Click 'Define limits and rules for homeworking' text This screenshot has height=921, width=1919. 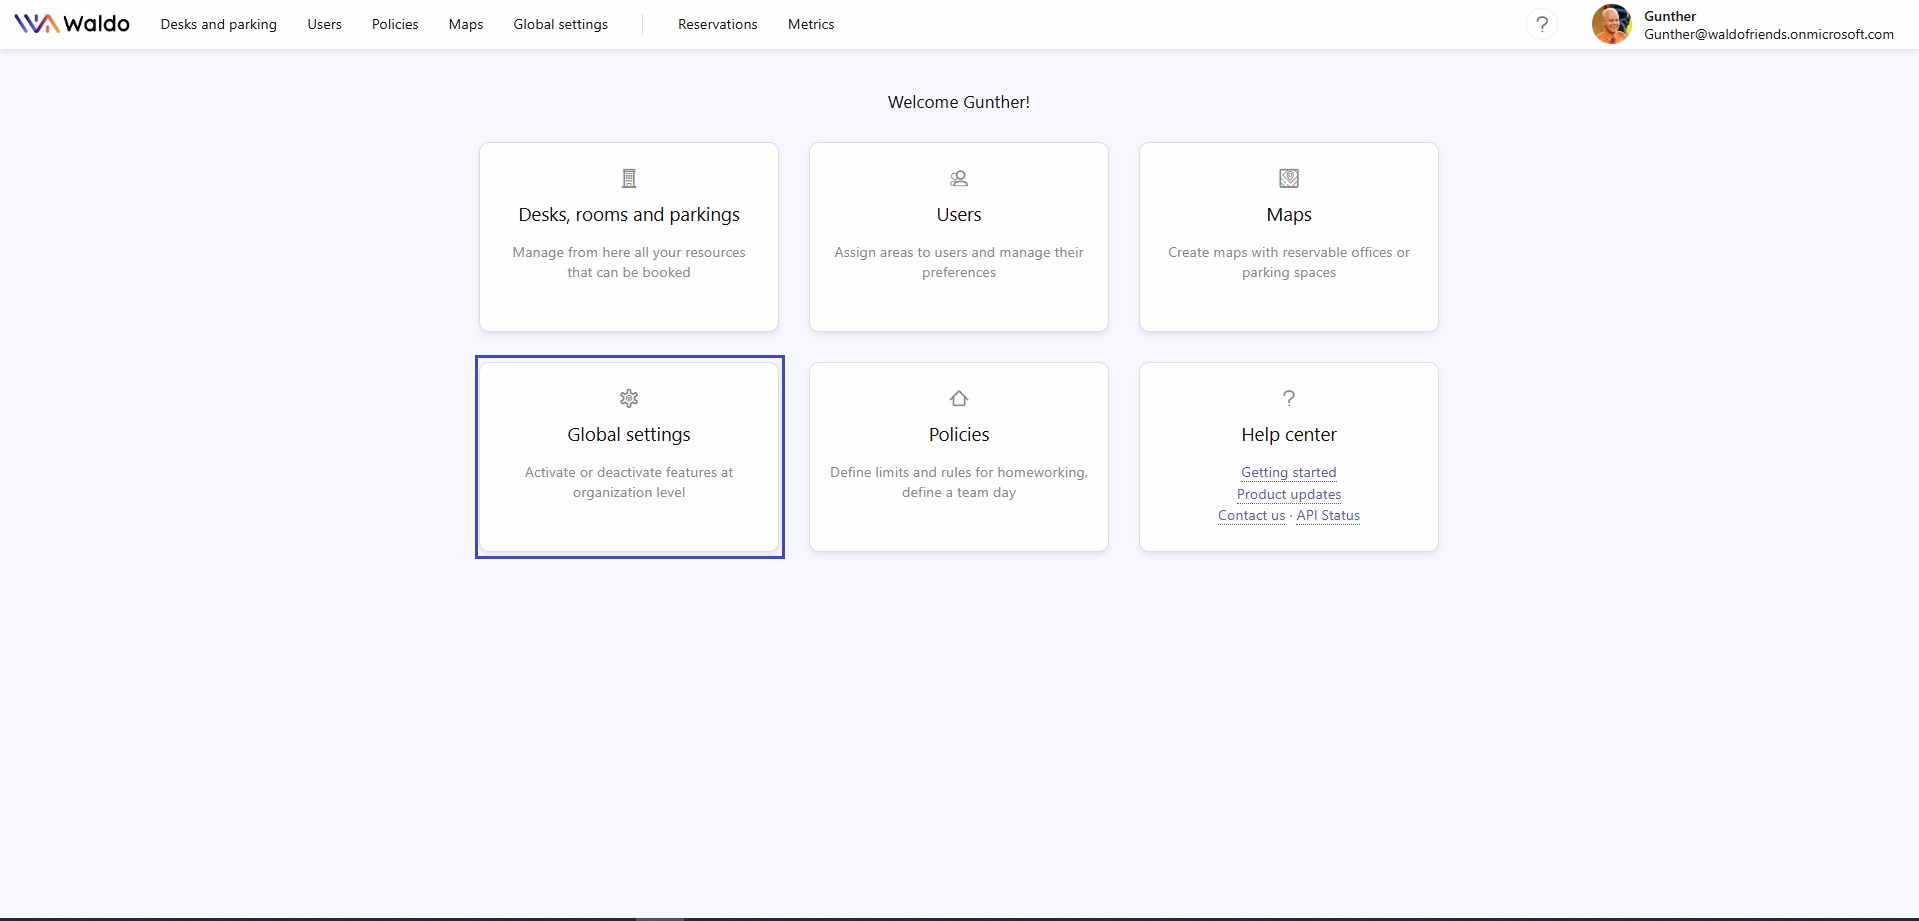959,482
